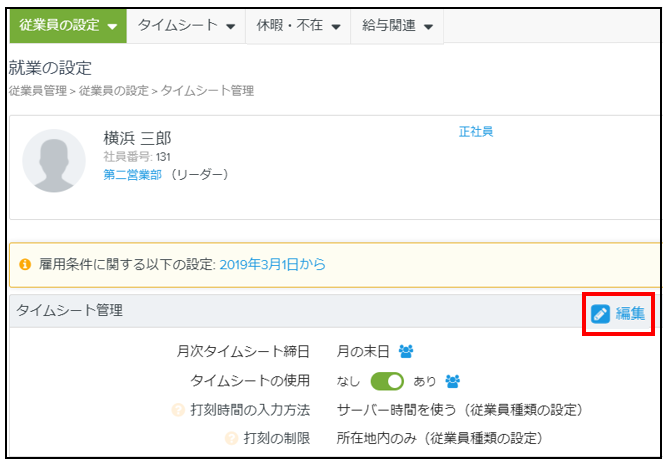Click the employee avatar placeholder image
The width and height of the screenshot is (663, 463).
pyautogui.click(x=54, y=160)
